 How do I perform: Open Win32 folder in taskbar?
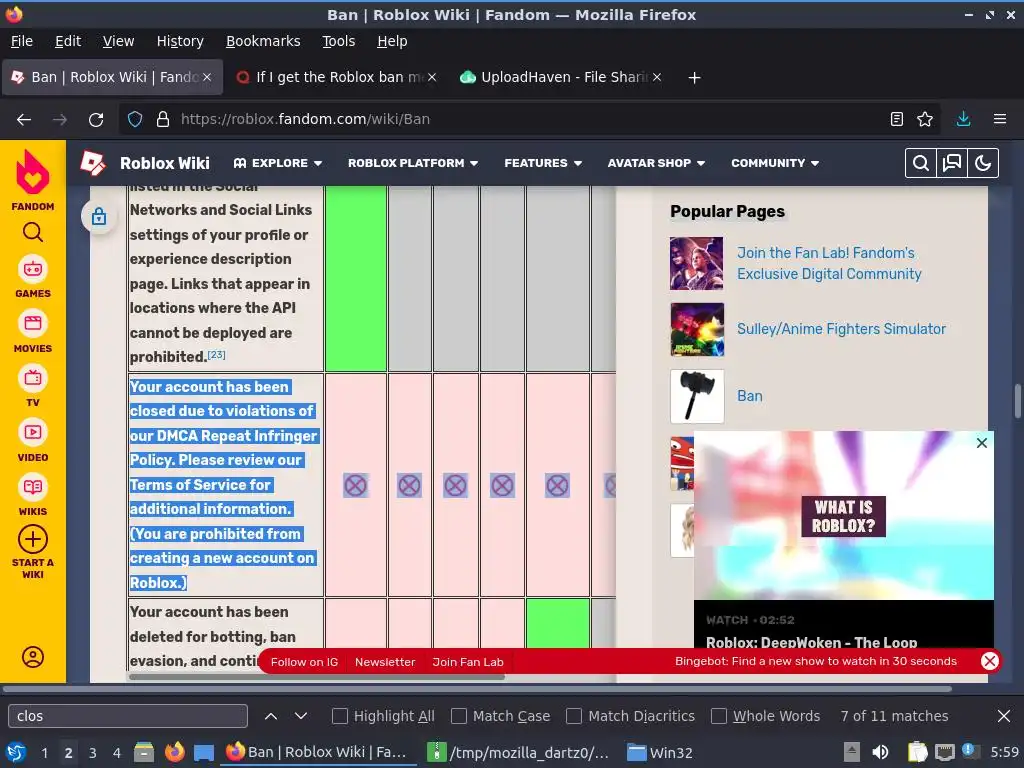[x=660, y=753]
